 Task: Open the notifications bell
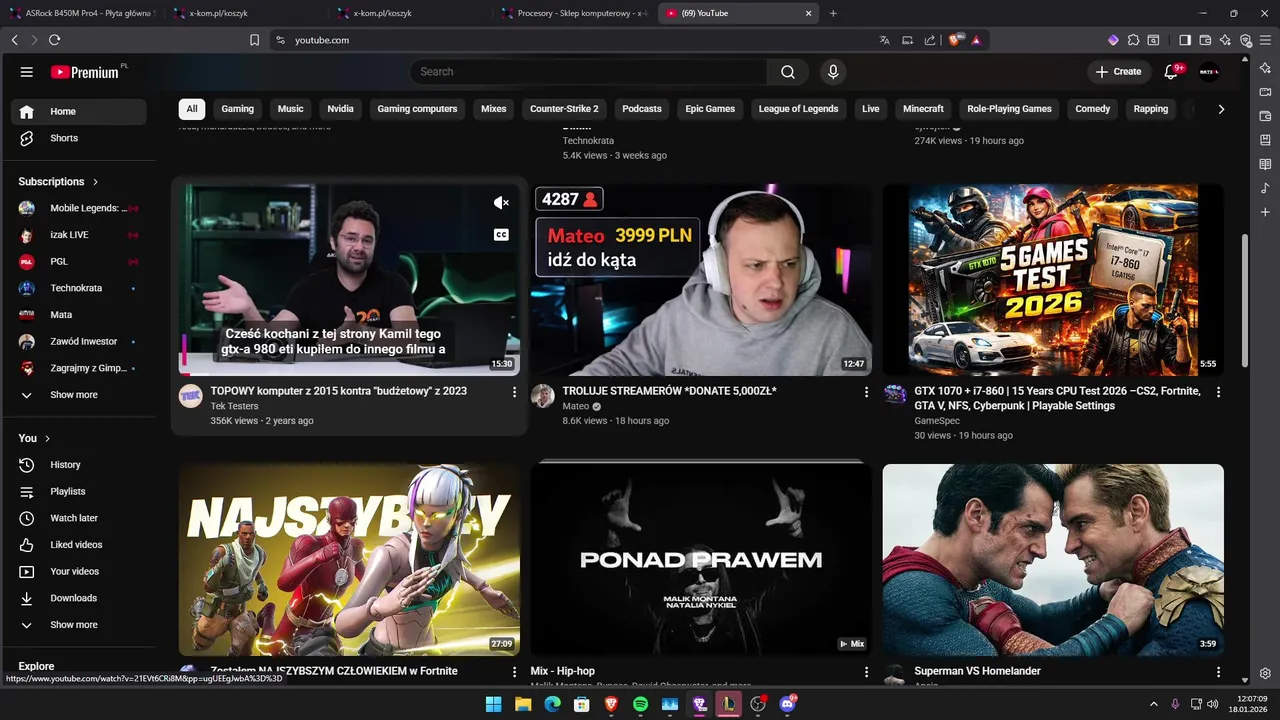point(1172,72)
